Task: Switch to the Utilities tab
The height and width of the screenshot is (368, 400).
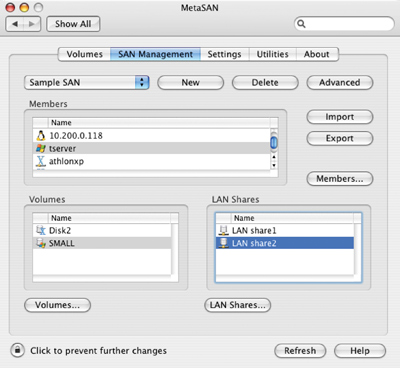Action: pos(272,54)
